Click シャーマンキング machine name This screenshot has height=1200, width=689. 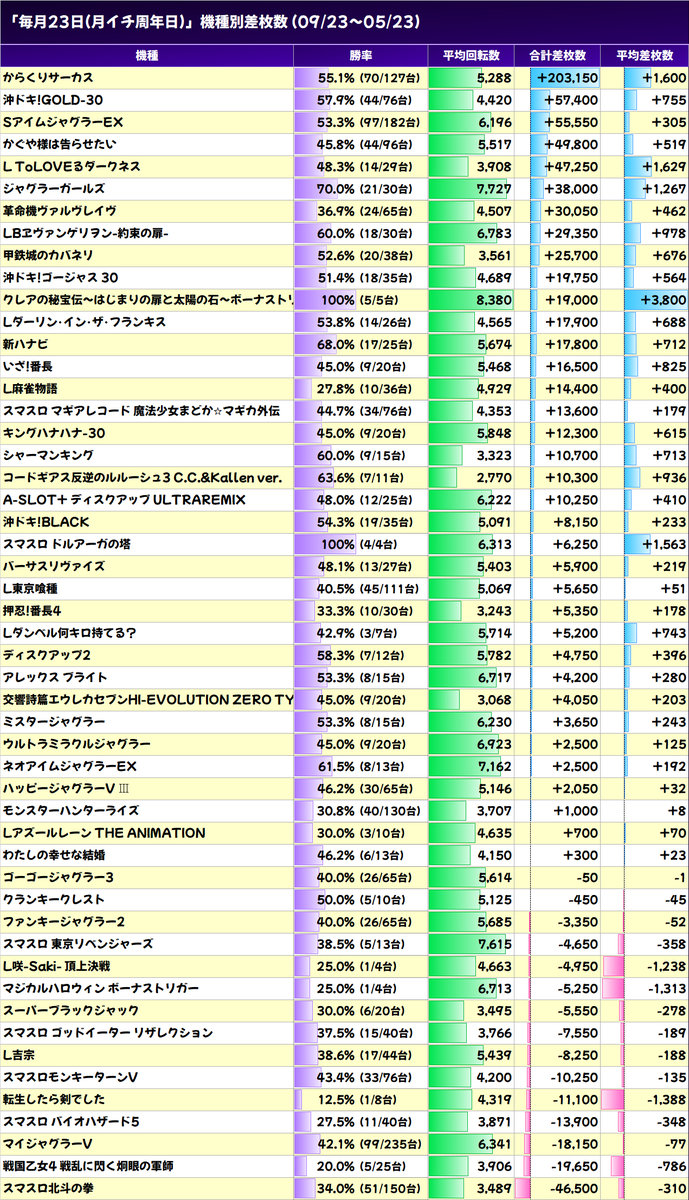click(x=50, y=454)
